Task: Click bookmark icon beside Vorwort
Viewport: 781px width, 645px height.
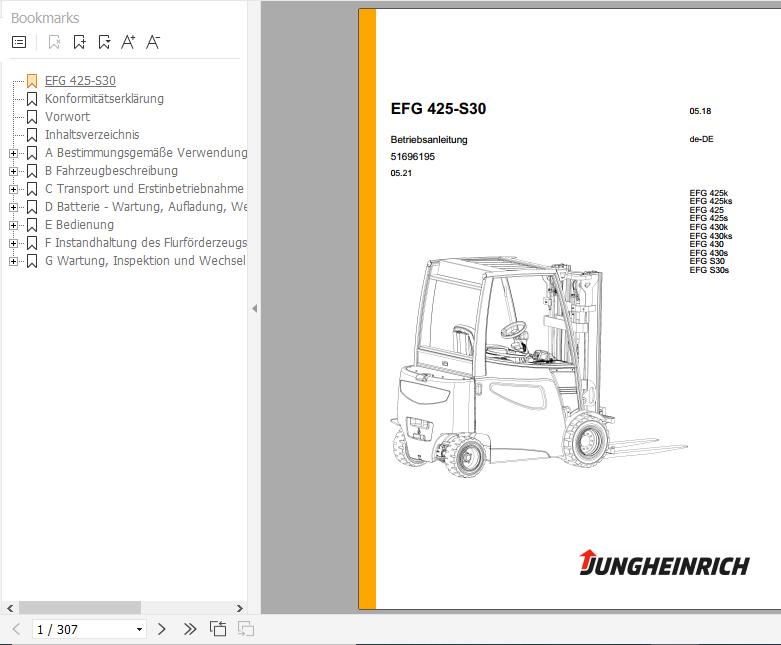Action: point(32,117)
